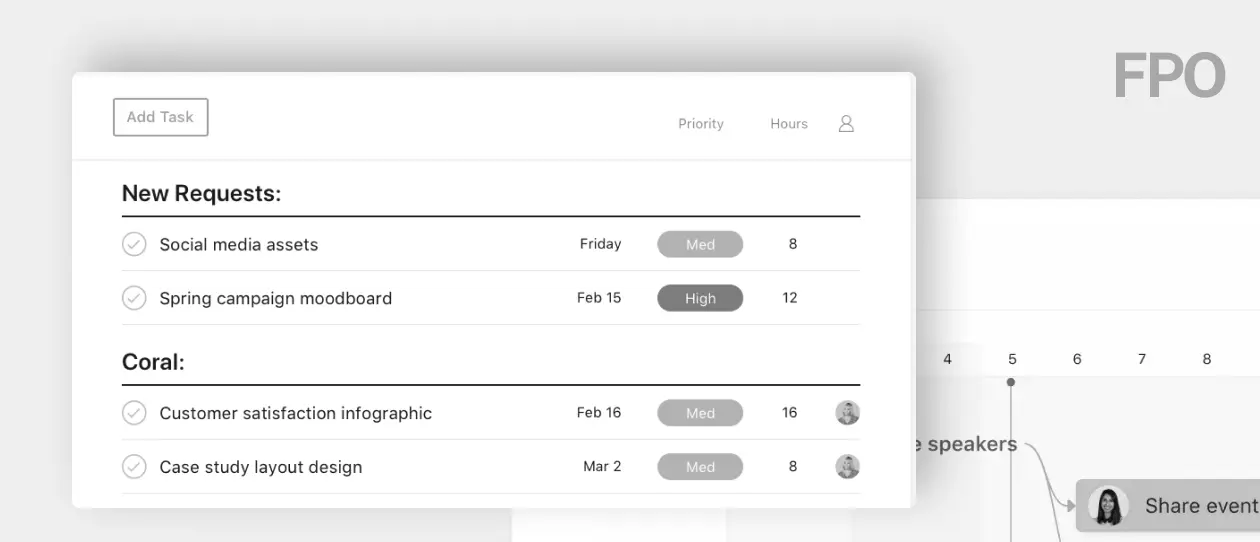Open assignee avatar on Case study layout design

pyautogui.click(x=848, y=467)
